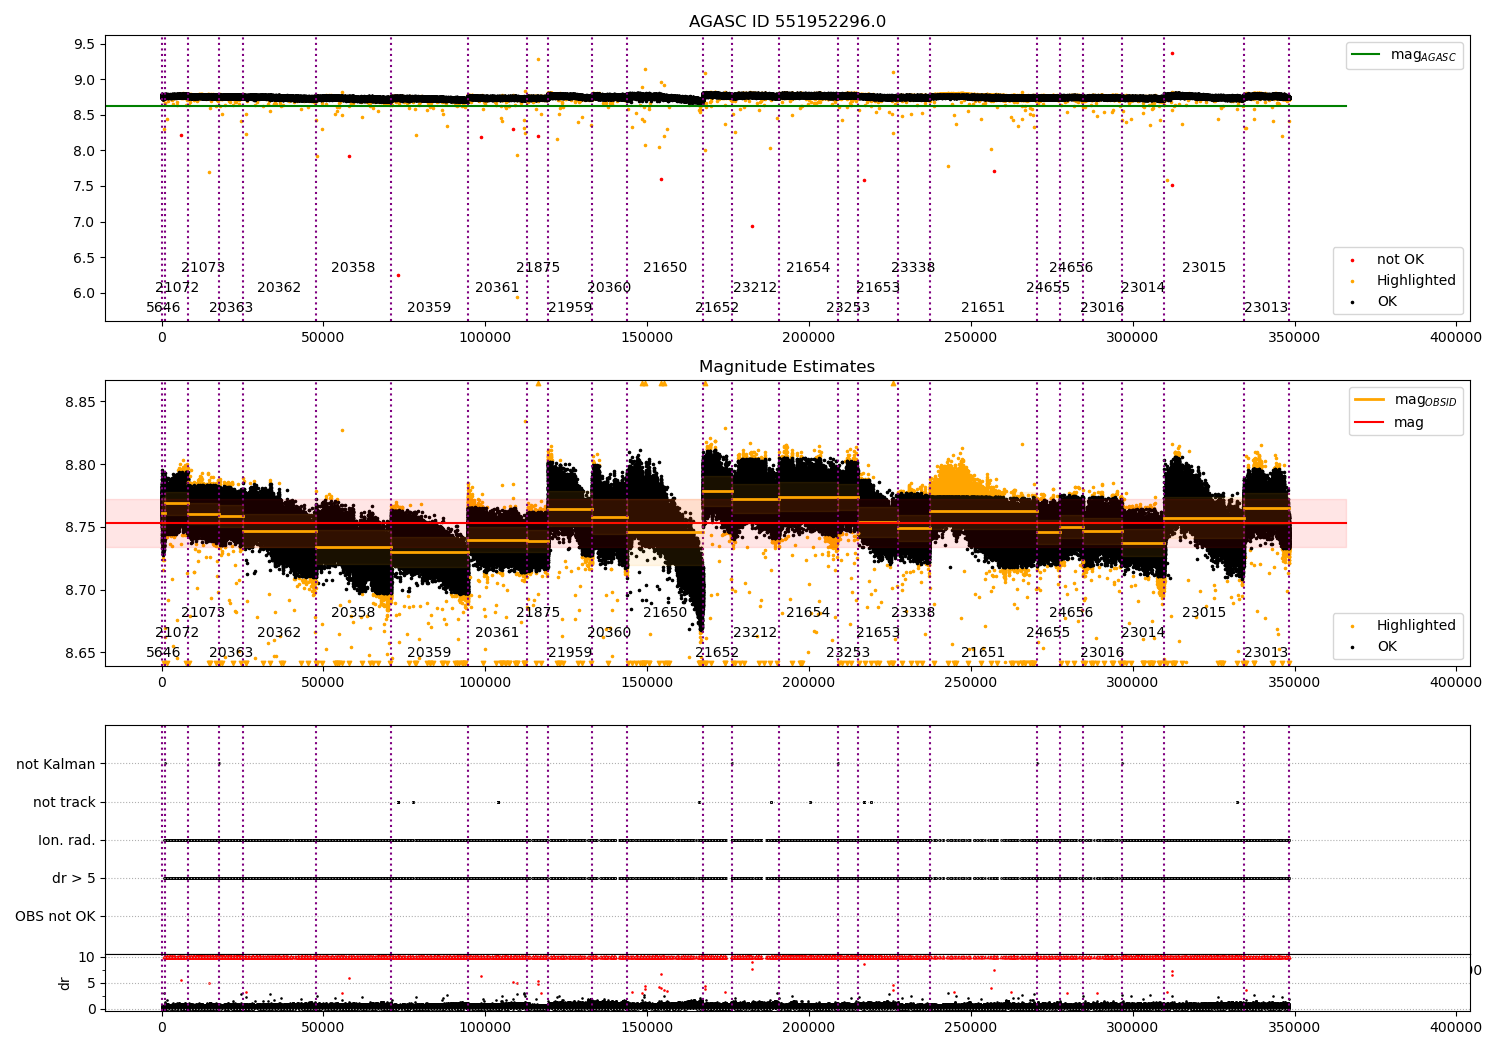Click obsid 23016 in the Magnitude Estimates plot
This screenshot has width=1500, height=1050.
[x=1102, y=652]
